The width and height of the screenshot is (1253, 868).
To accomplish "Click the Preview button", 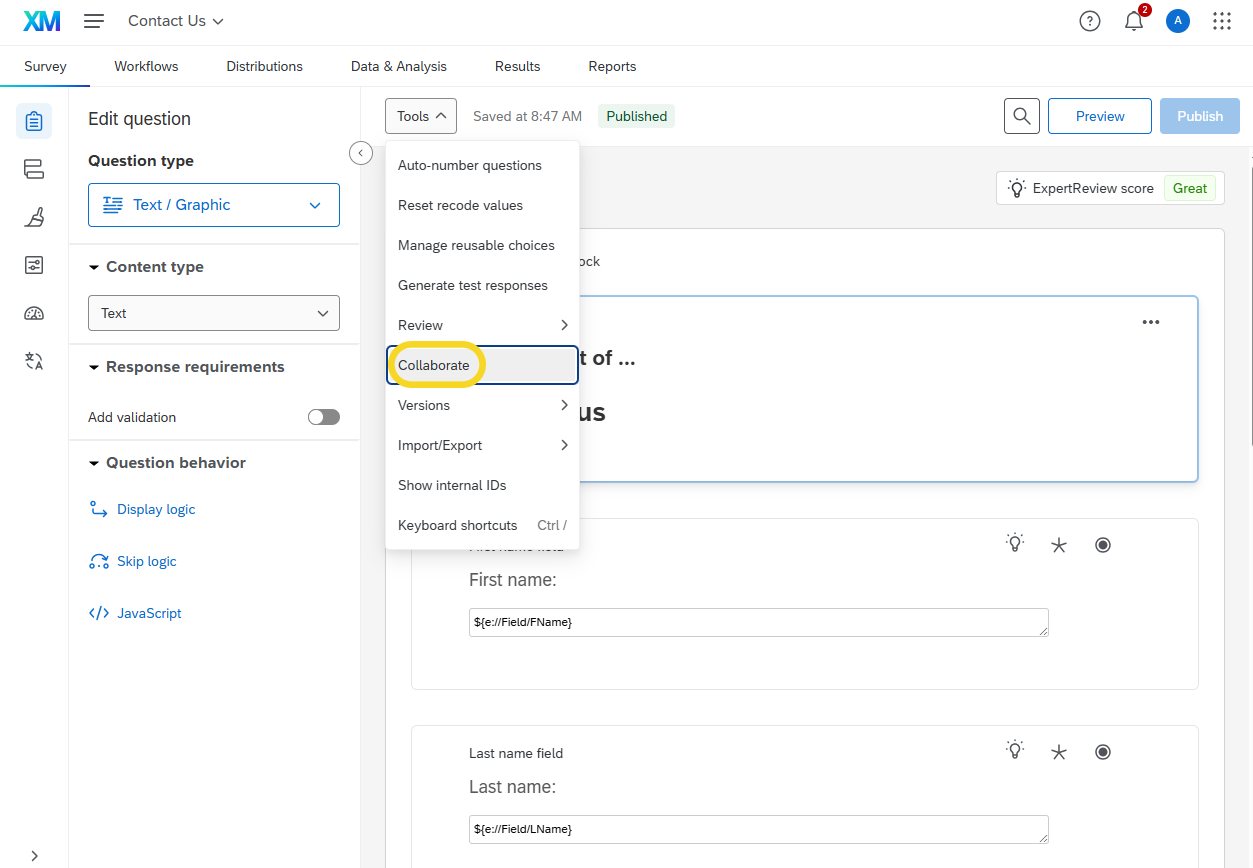I will click(x=1099, y=116).
